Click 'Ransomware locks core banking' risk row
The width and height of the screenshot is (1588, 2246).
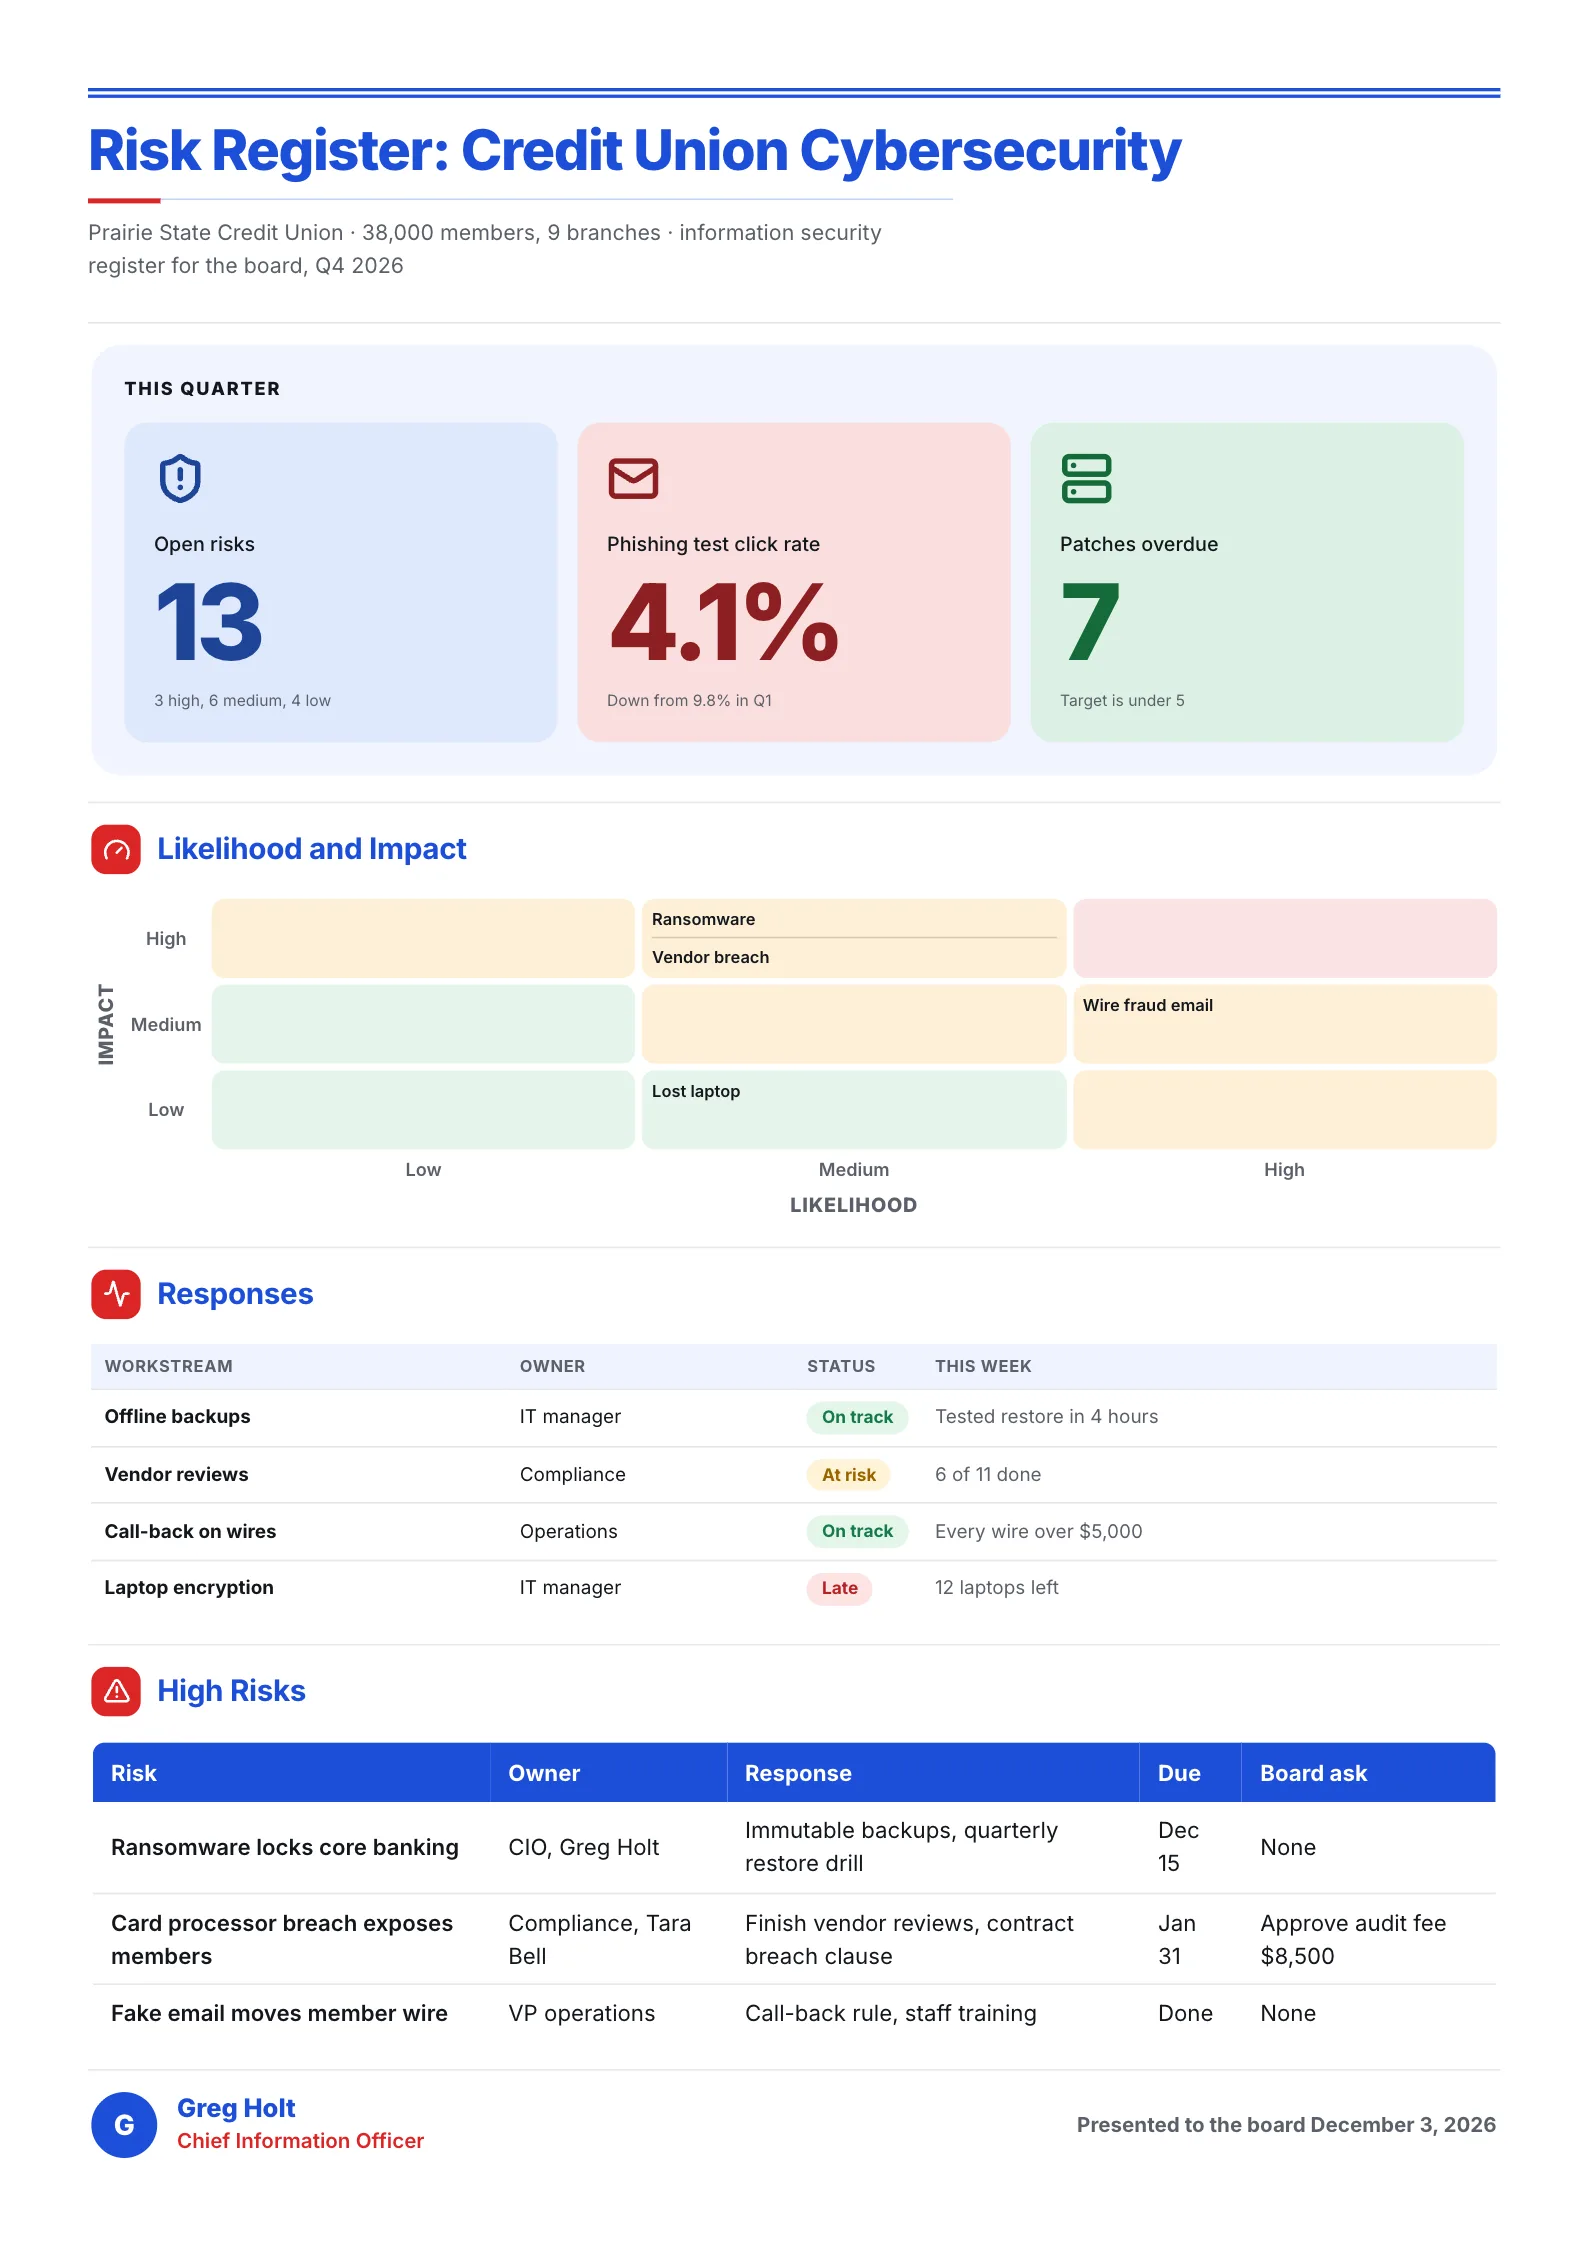click(x=285, y=1847)
